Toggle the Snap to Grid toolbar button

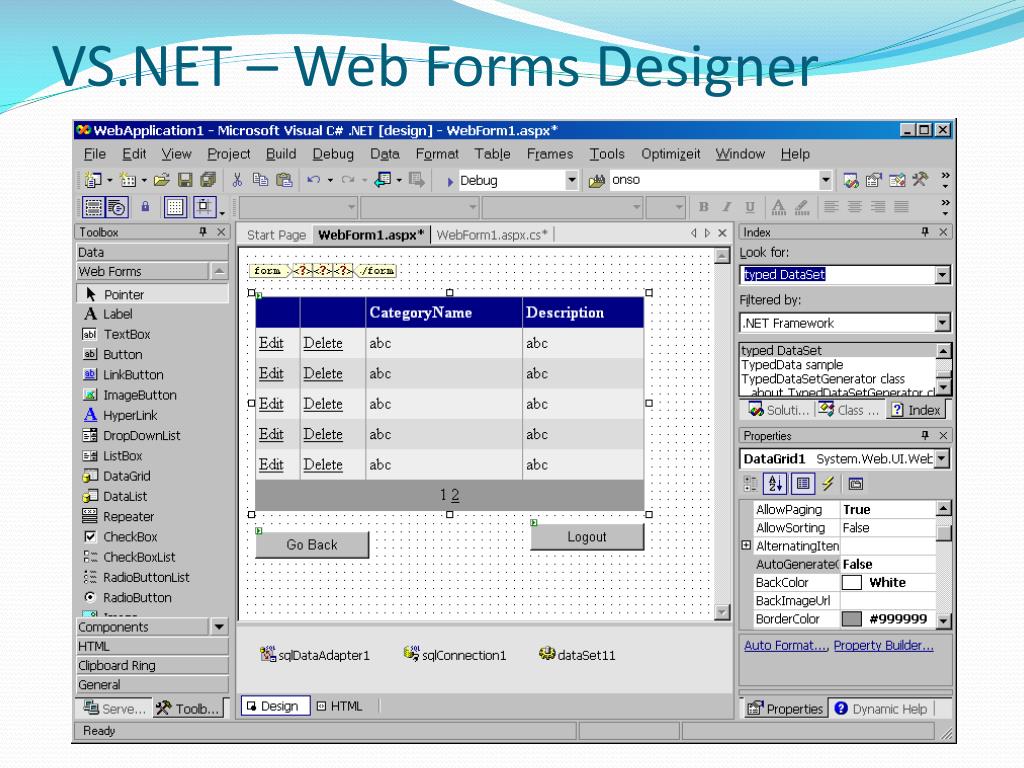[x=205, y=207]
